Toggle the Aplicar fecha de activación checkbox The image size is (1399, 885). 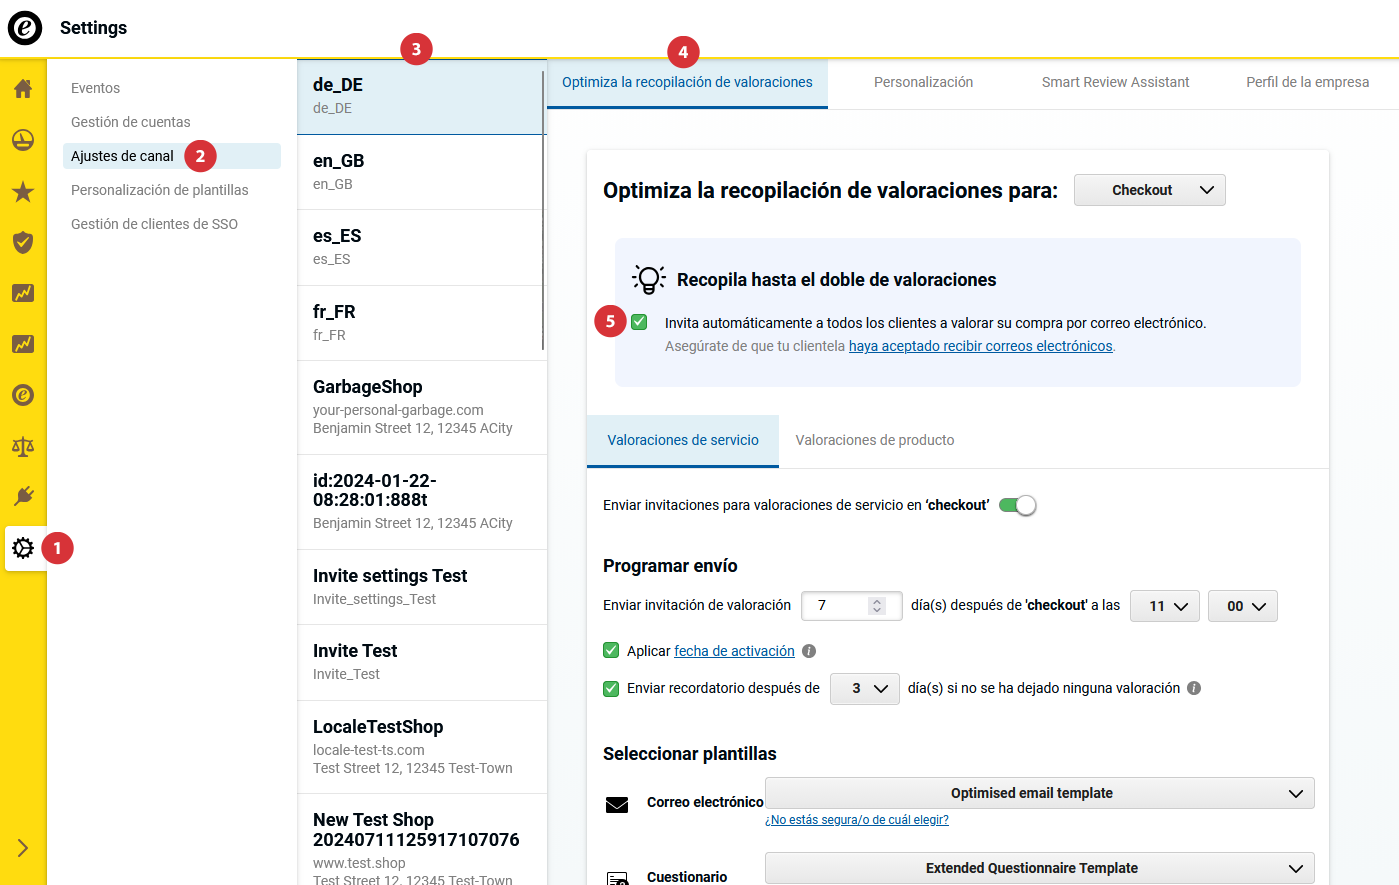pos(611,651)
